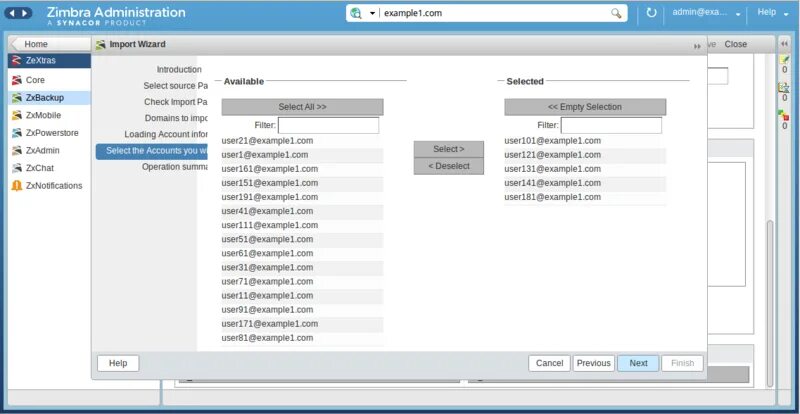Viewport: 800px width, 414px height.
Task: Select user101@example1.com in Selected list
Action: click(x=585, y=141)
